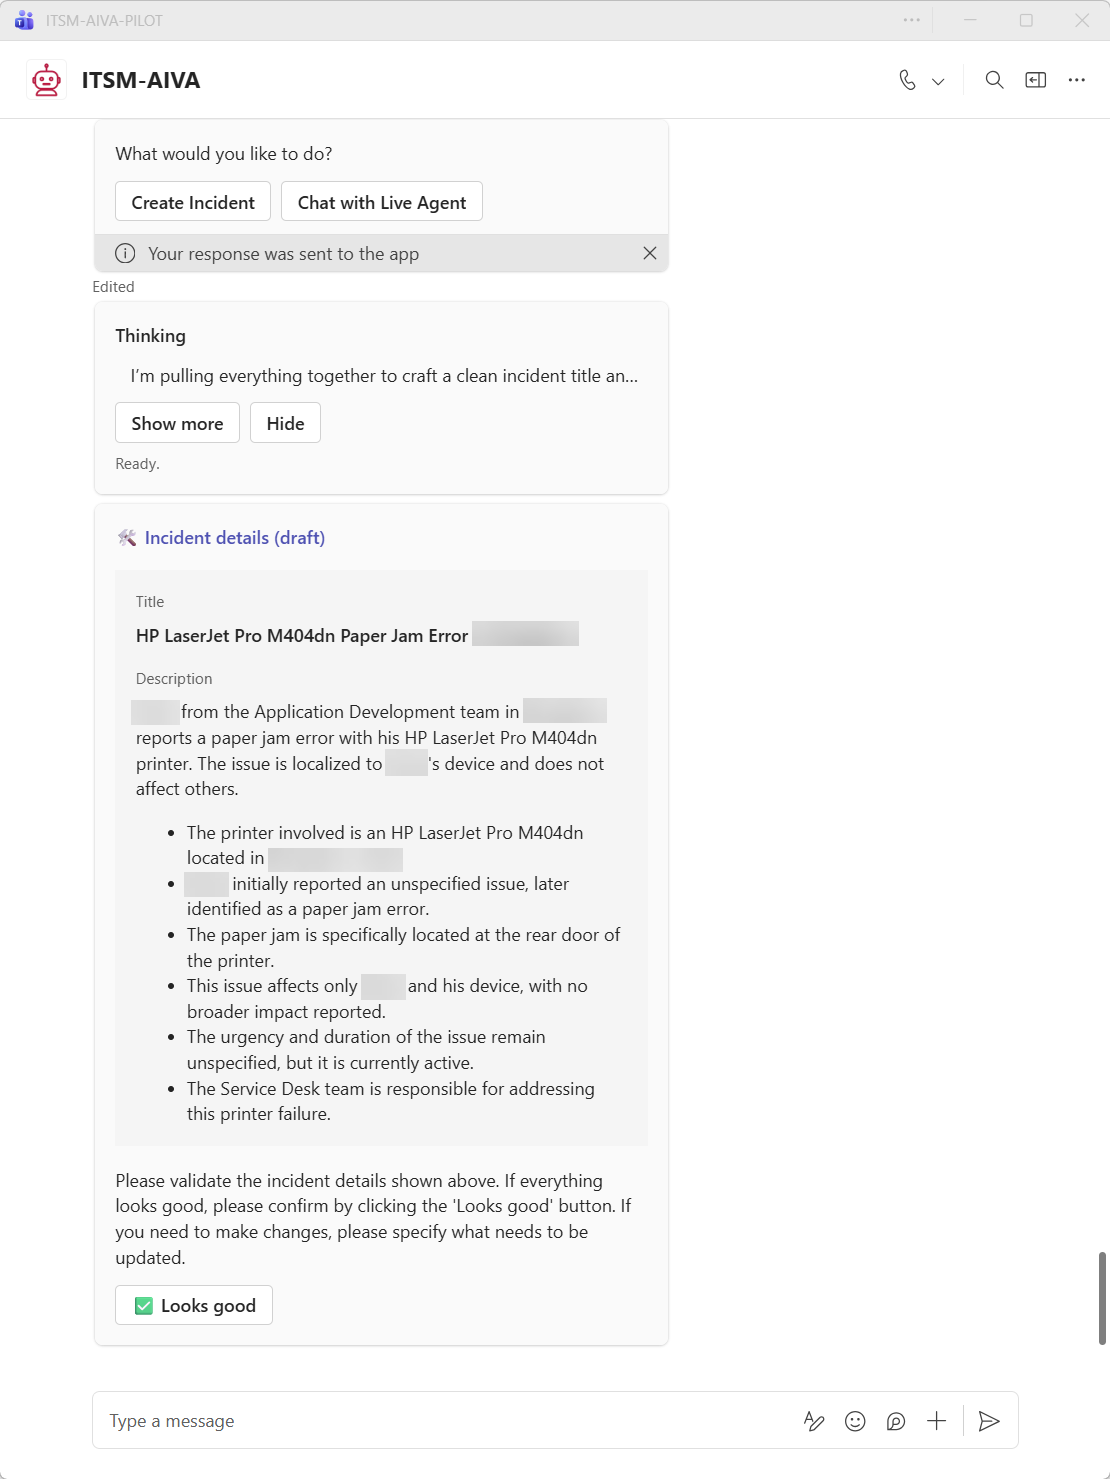Dismiss the 'Your response was sent' notice
This screenshot has width=1110, height=1479.
click(650, 253)
